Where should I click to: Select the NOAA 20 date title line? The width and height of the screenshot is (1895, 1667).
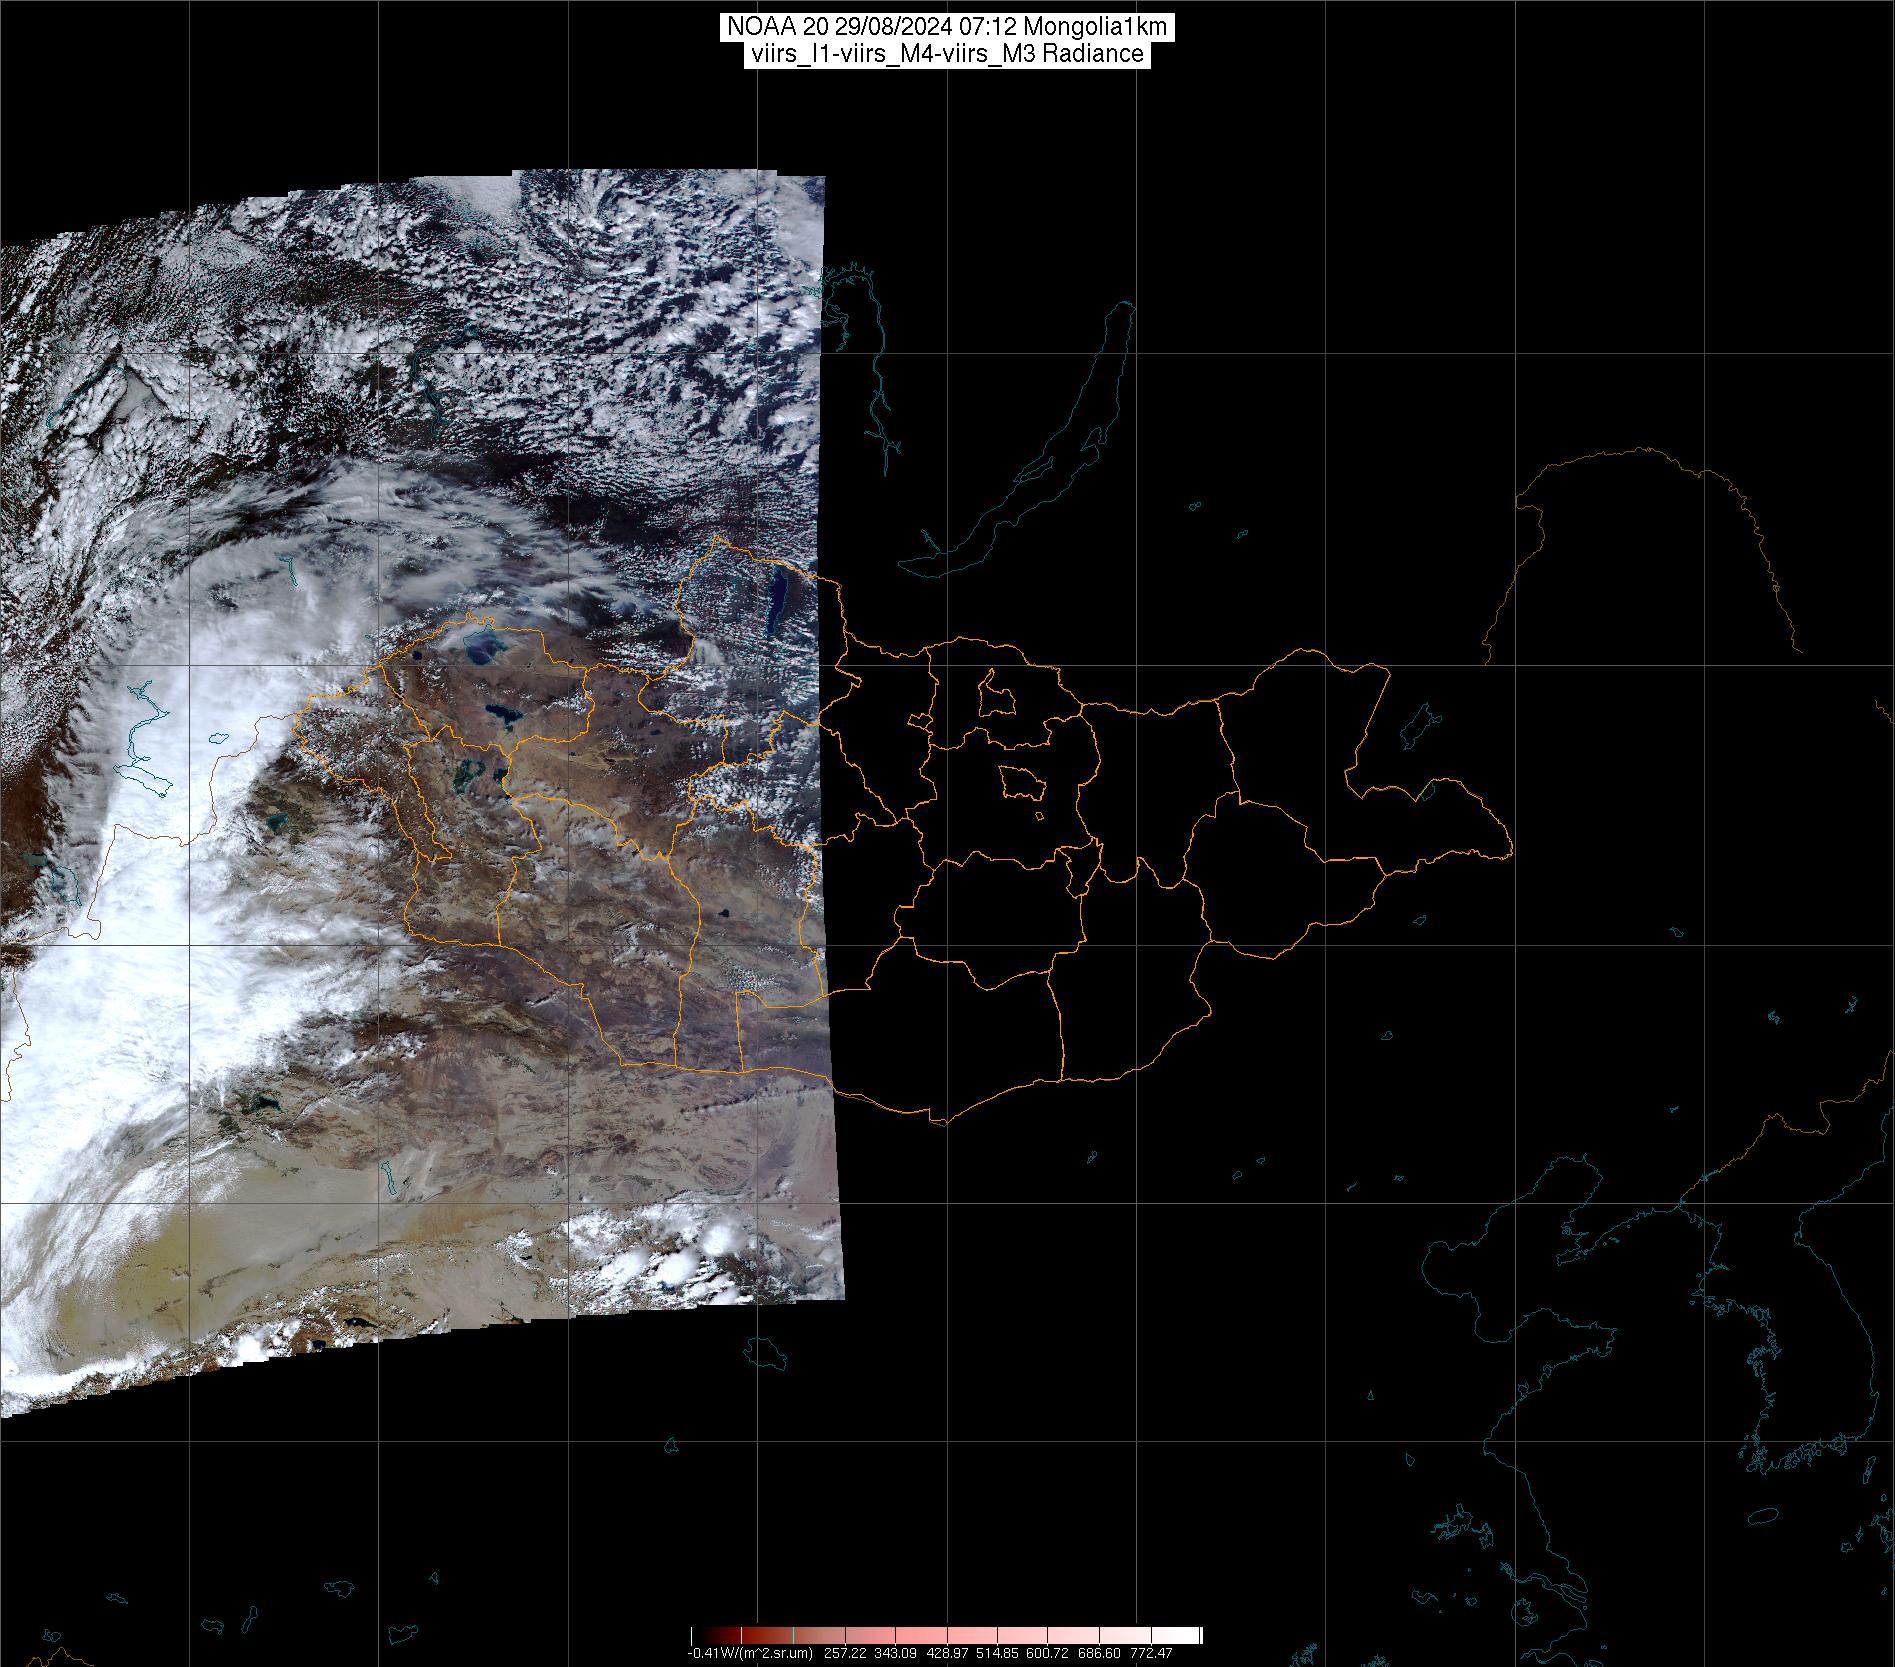946,28
